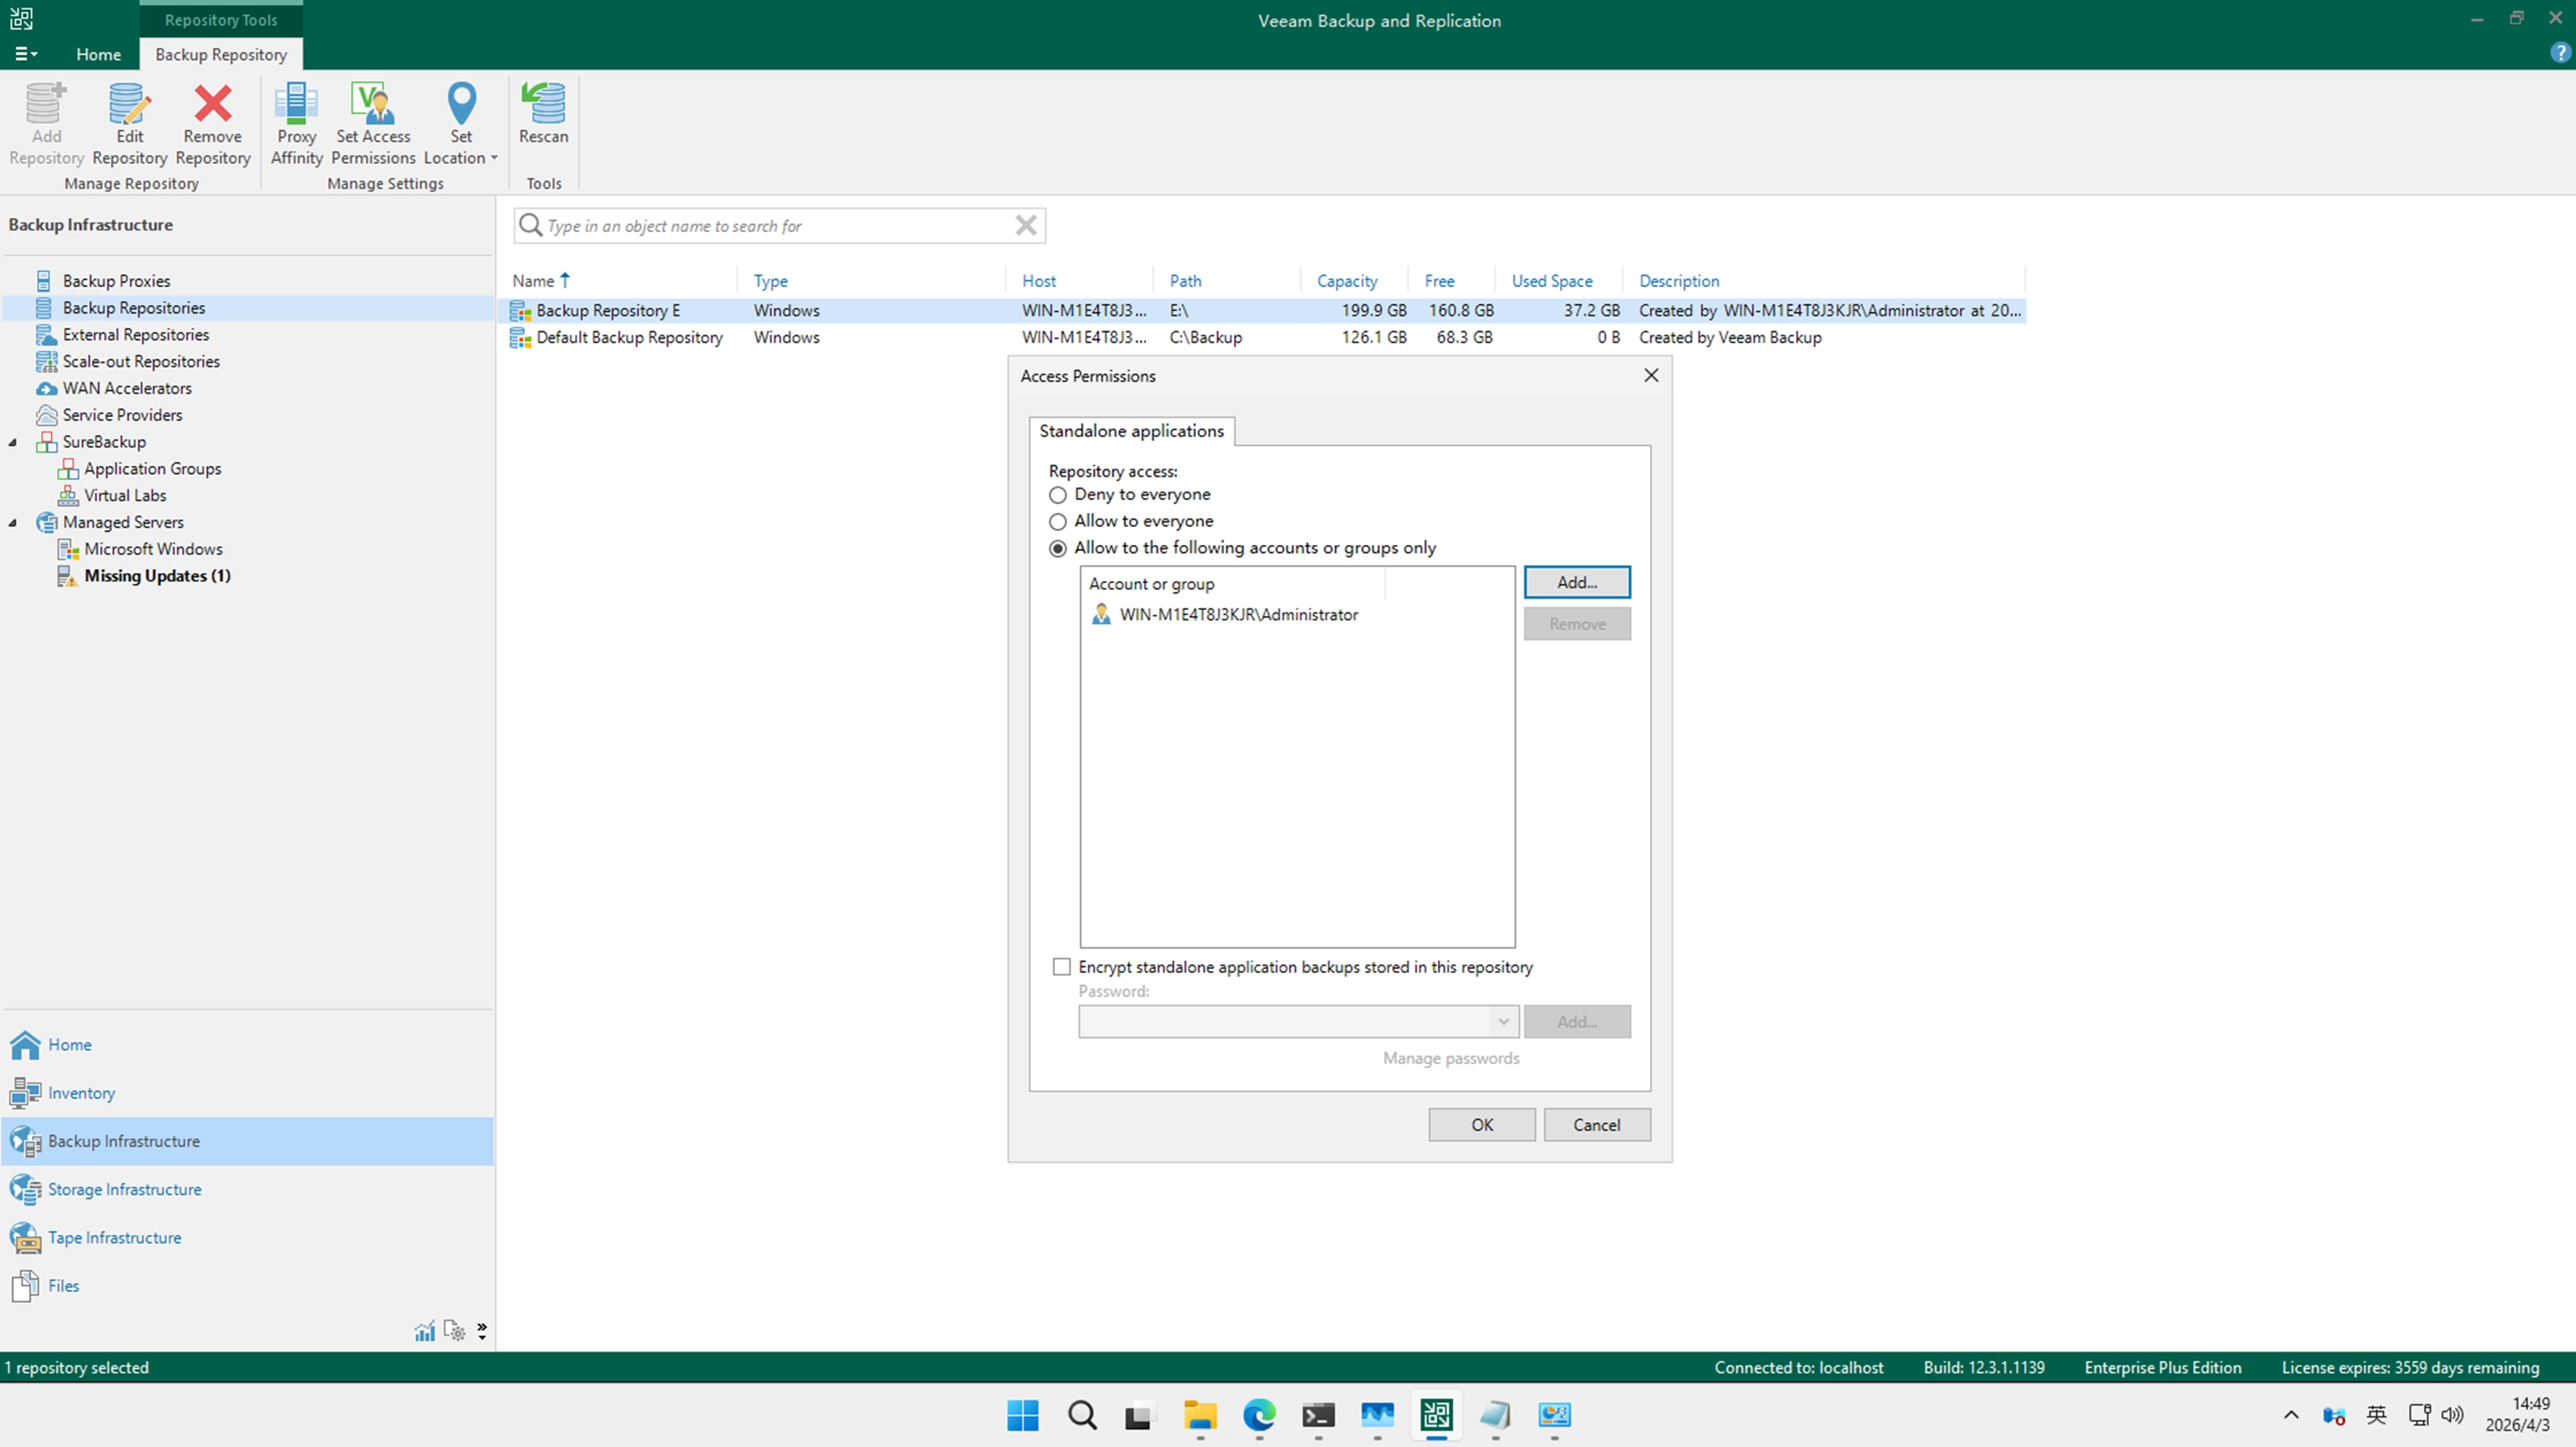Open Proxy Affinity settings
The image size is (2576, 1447).
296,124
